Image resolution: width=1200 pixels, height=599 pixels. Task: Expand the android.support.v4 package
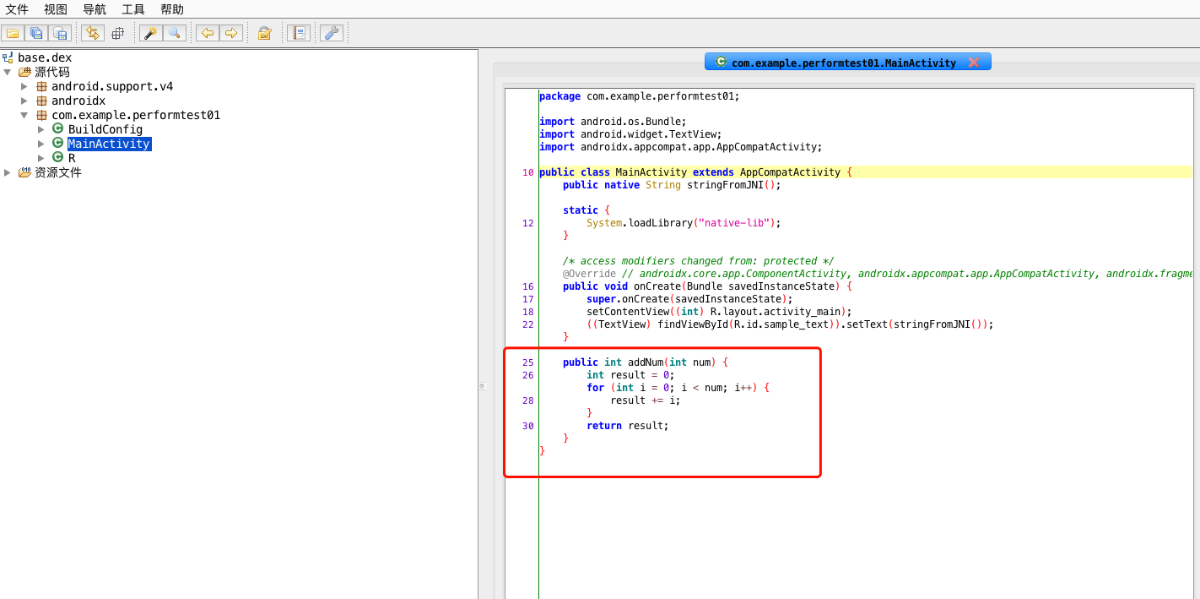24,86
